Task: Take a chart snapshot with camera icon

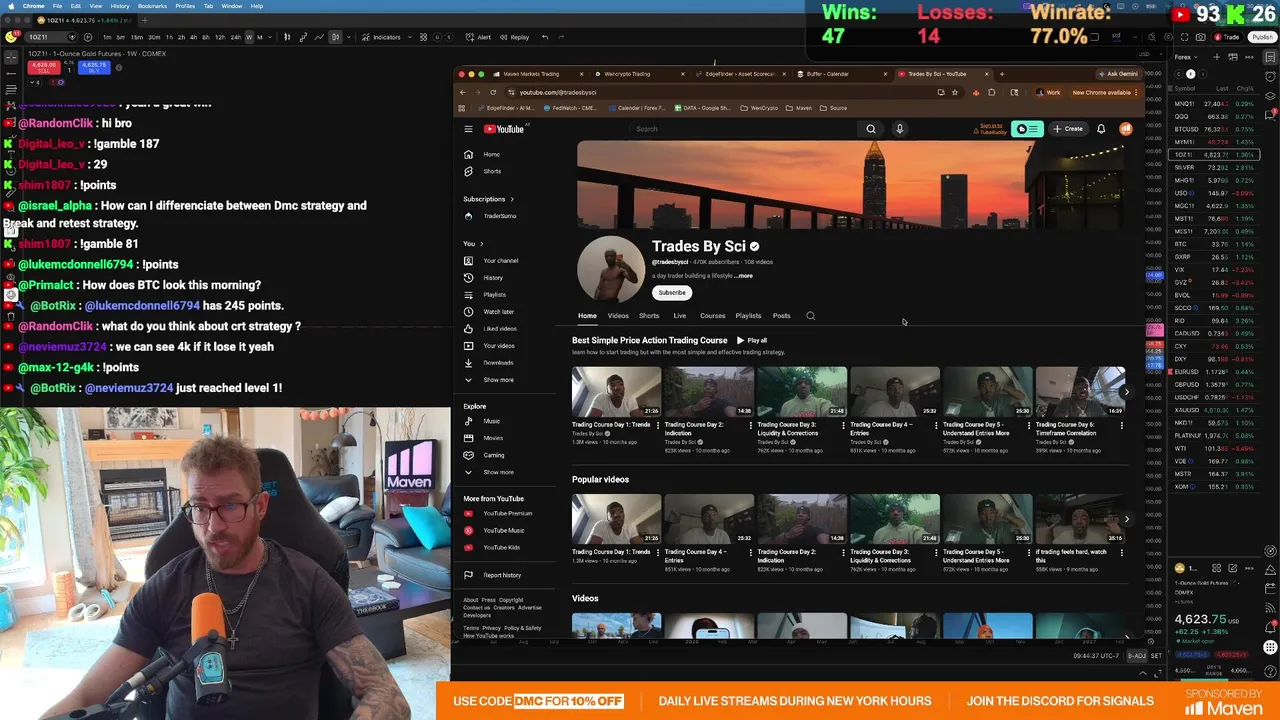Action: click(x=1200, y=37)
